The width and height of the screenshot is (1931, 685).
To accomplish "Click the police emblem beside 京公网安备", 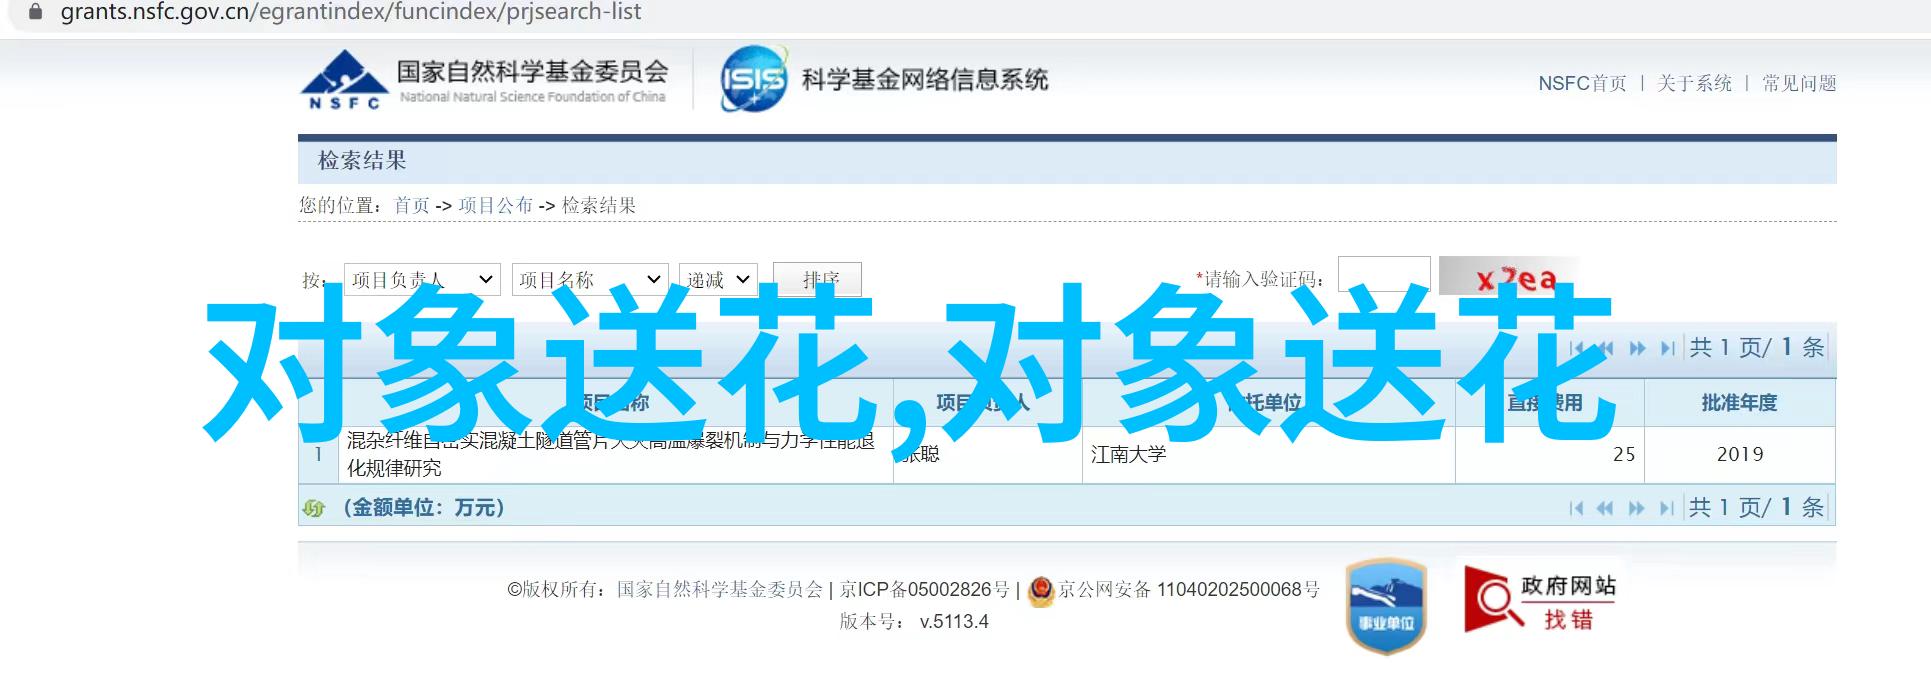I will click(x=1041, y=590).
